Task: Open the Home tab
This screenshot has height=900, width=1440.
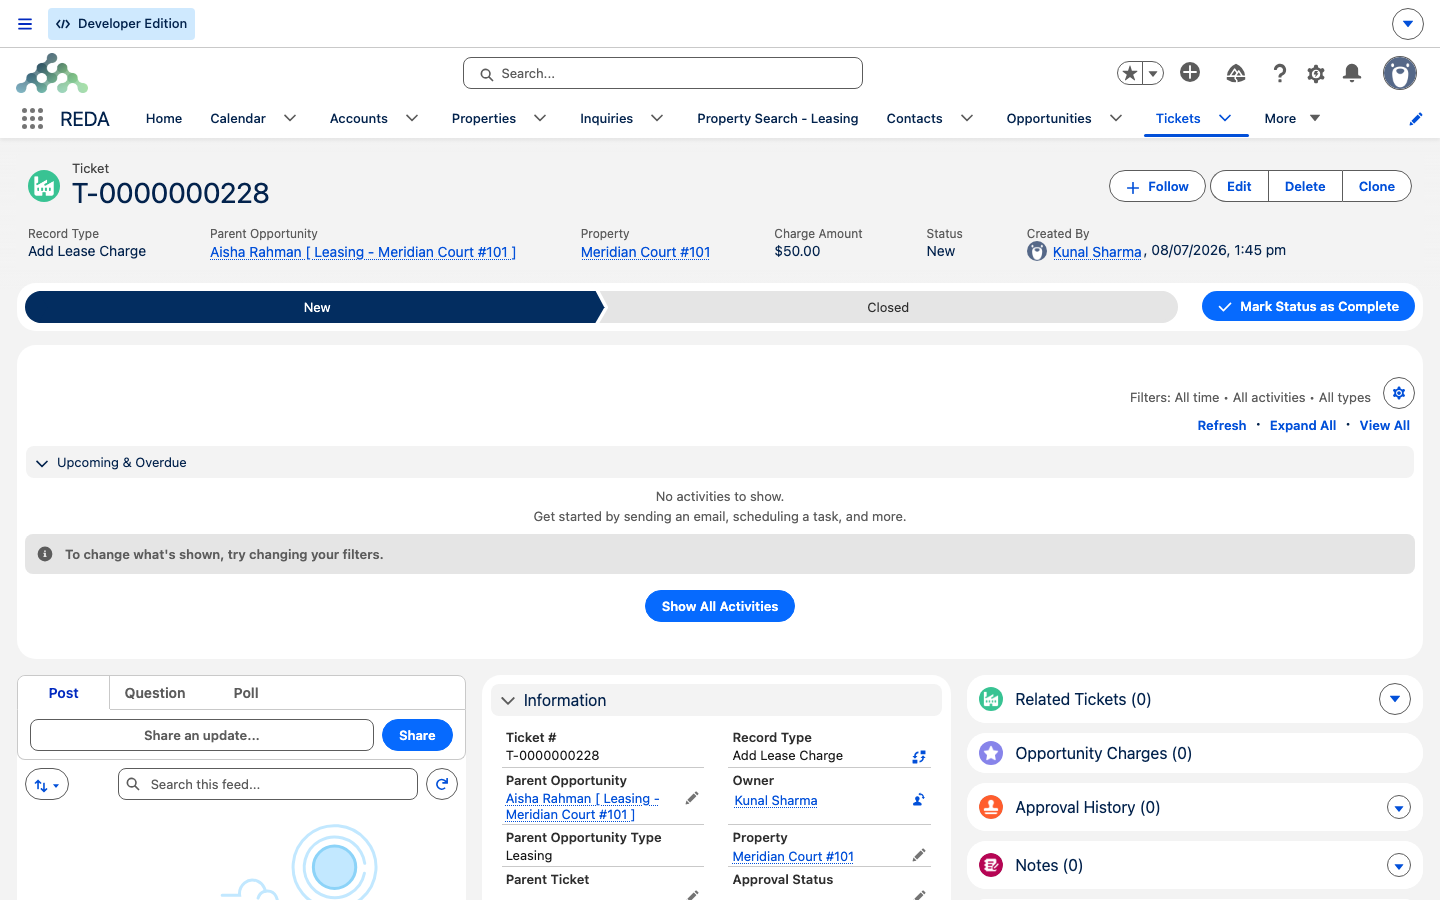Action: pos(164,118)
